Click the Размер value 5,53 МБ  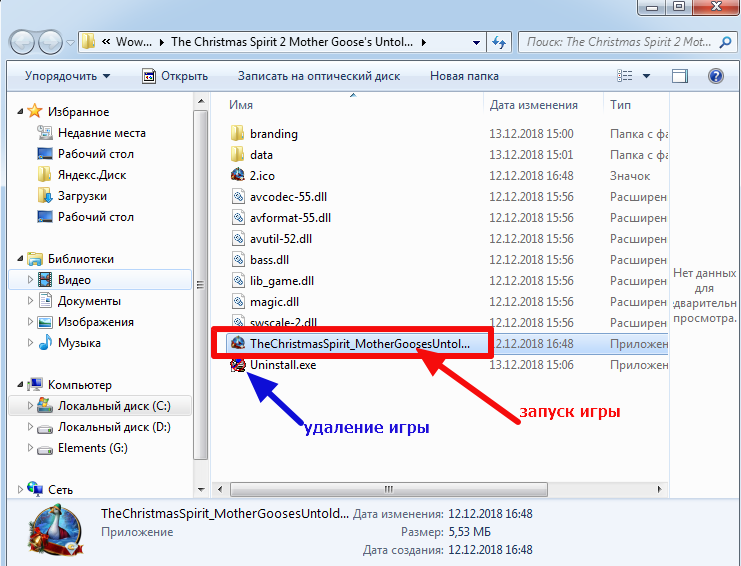pyautogui.click(x=469, y=532)
